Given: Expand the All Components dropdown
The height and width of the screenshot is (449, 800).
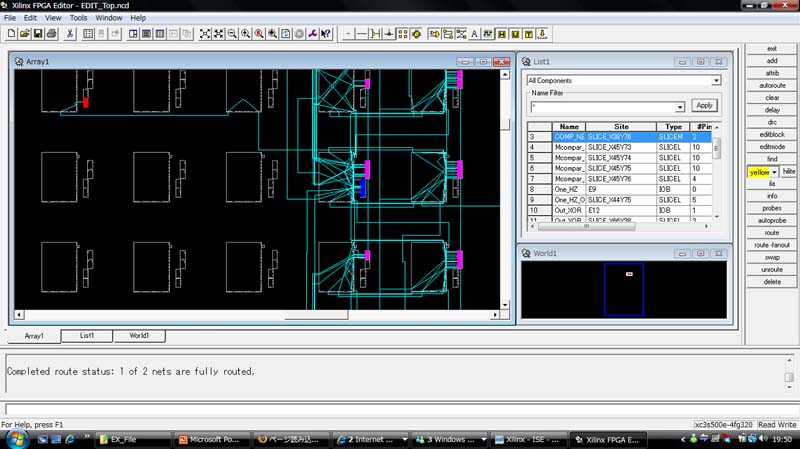Looking at the screenshot, I should [716, 81].
